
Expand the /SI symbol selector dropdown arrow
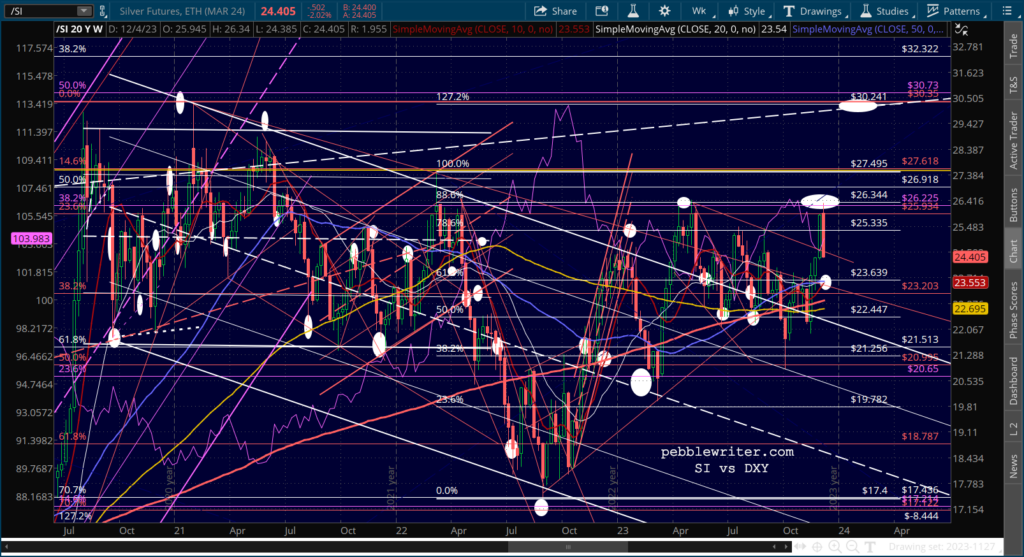(84, 10)
